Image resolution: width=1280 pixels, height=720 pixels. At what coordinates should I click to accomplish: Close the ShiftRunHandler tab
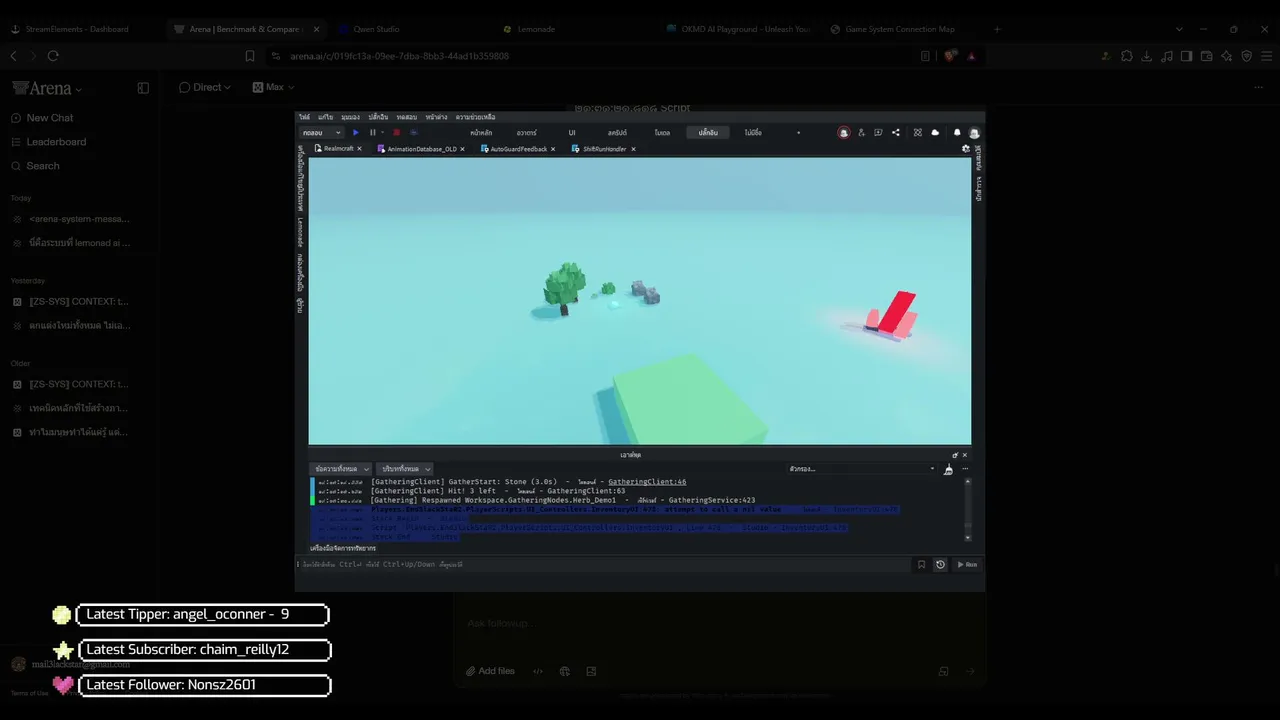(x=633, y=149)
